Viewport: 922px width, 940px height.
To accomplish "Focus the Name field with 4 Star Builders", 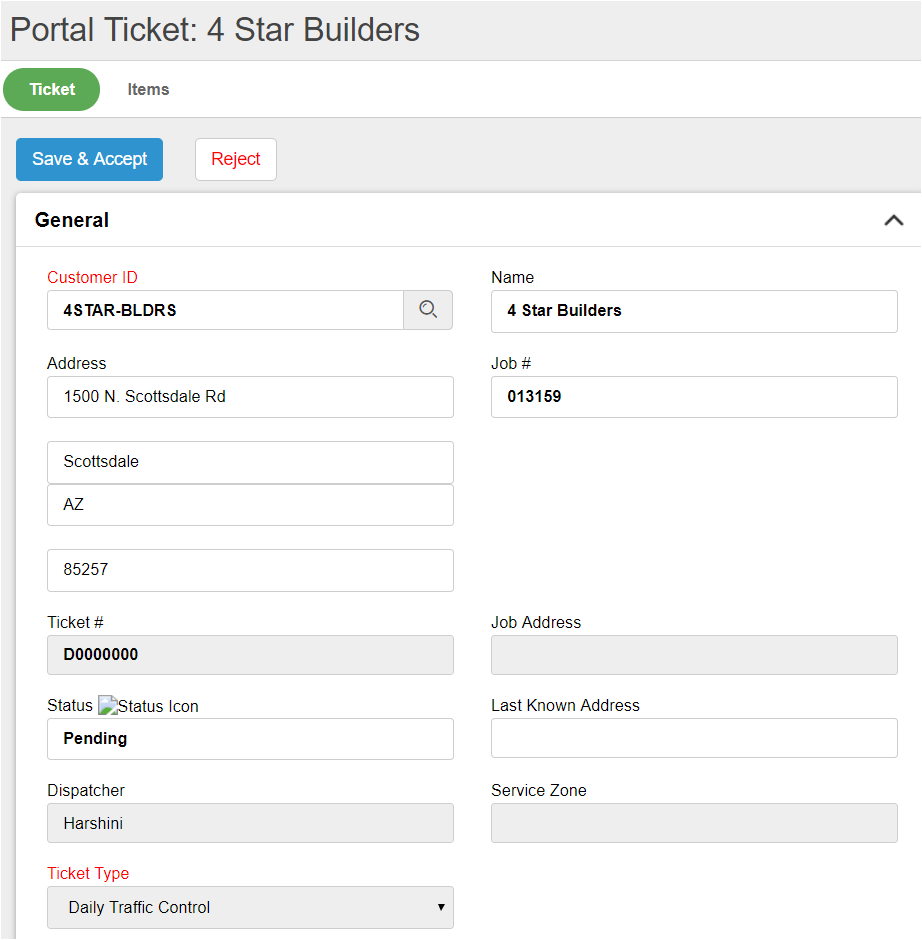I will coord(694,311).
